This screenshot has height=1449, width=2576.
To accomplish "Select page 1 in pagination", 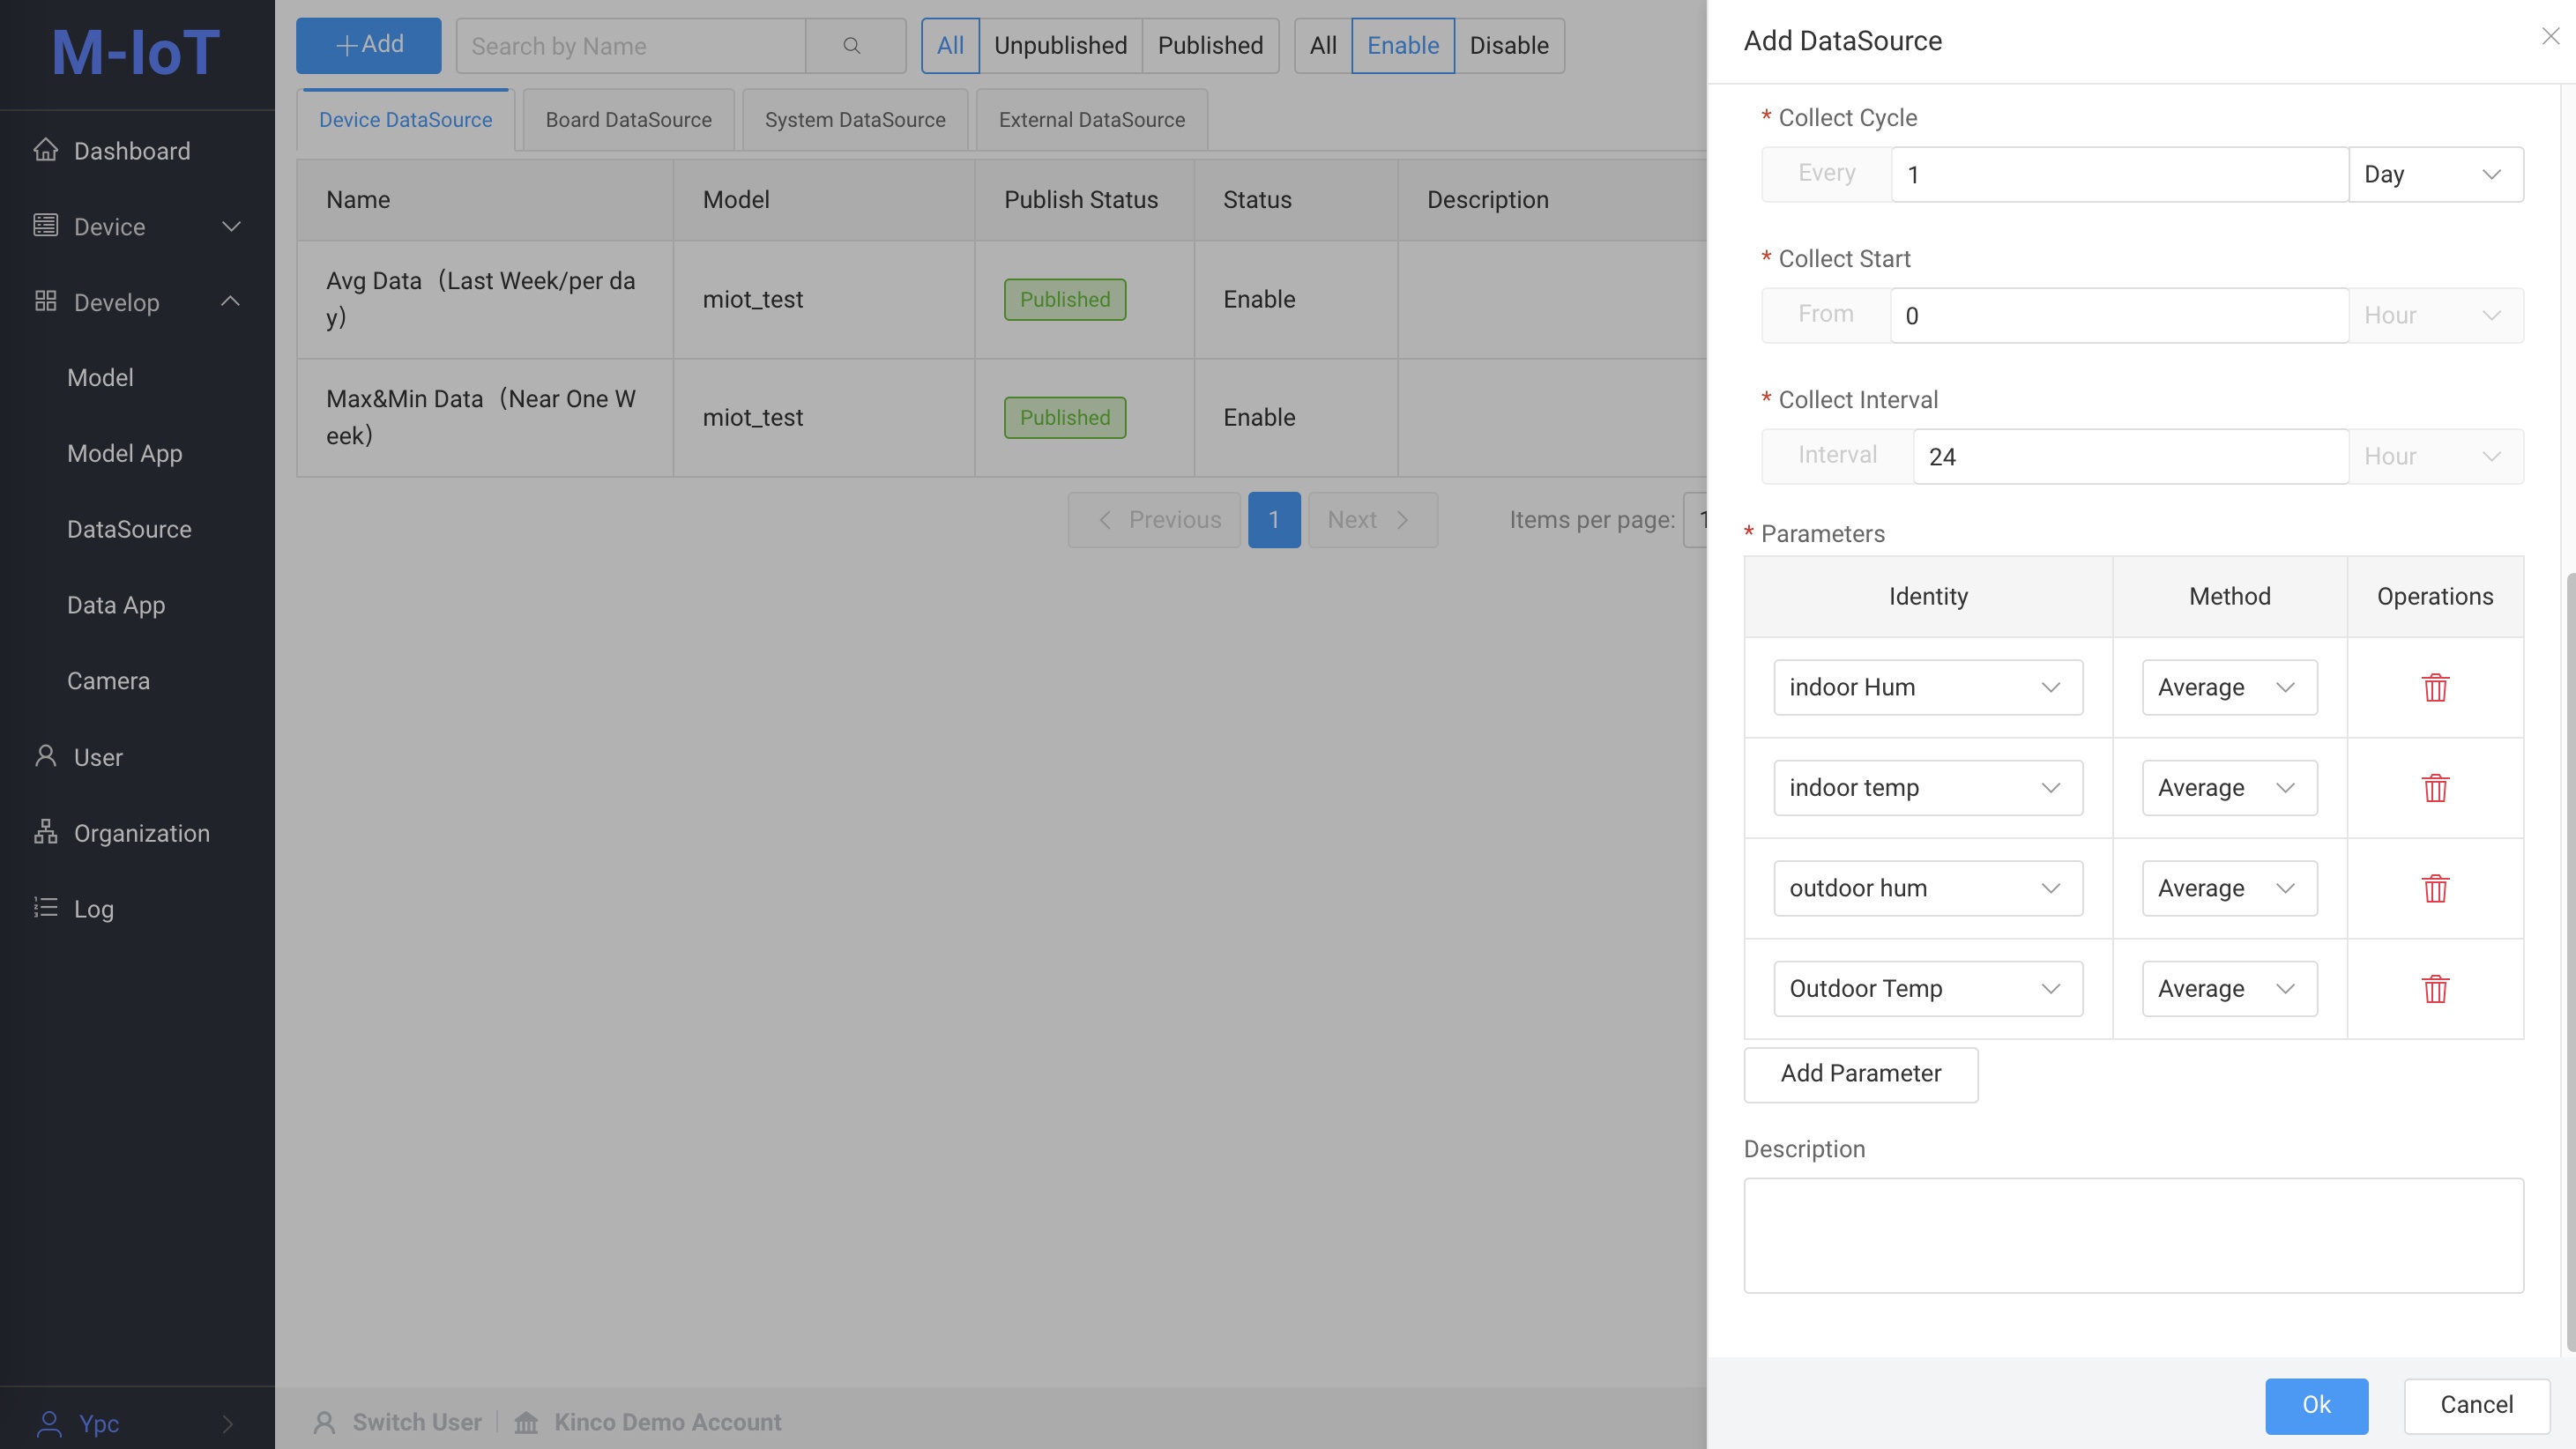I will [1274, 520].
